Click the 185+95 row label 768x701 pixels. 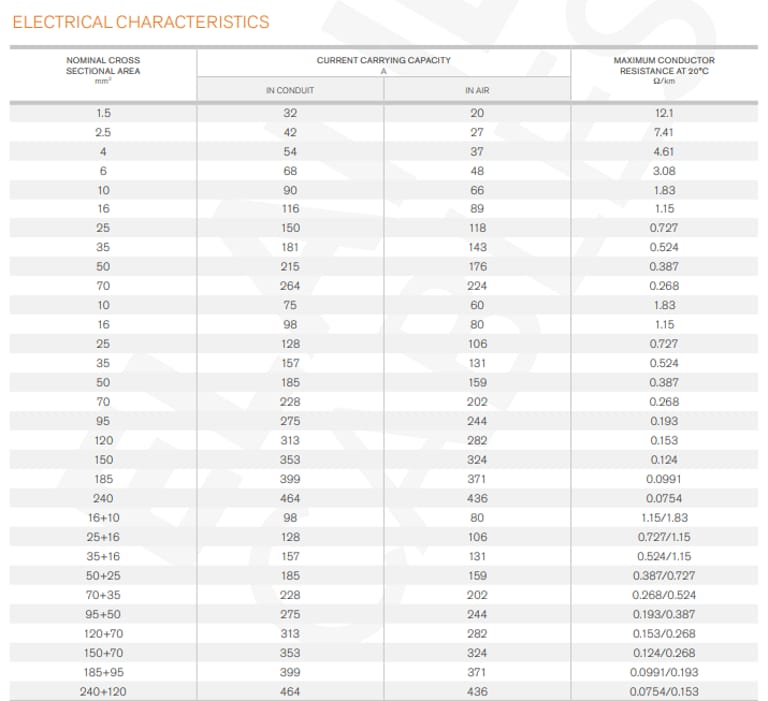103,672
